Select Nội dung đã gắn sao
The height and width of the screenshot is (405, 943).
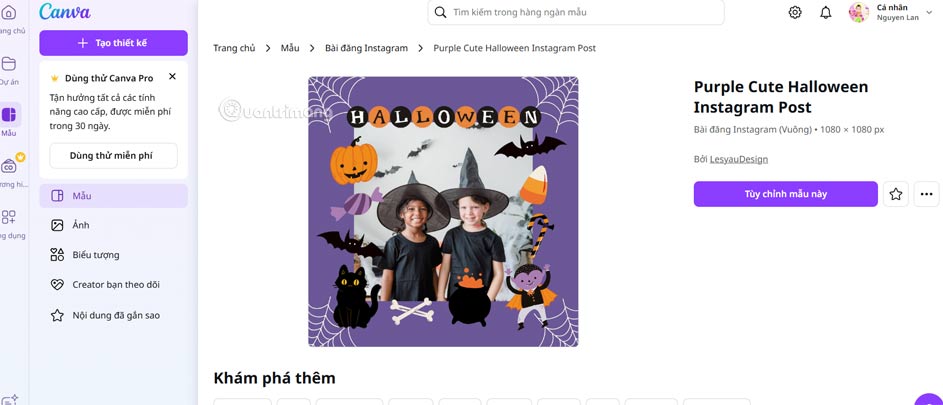[114, 315]
